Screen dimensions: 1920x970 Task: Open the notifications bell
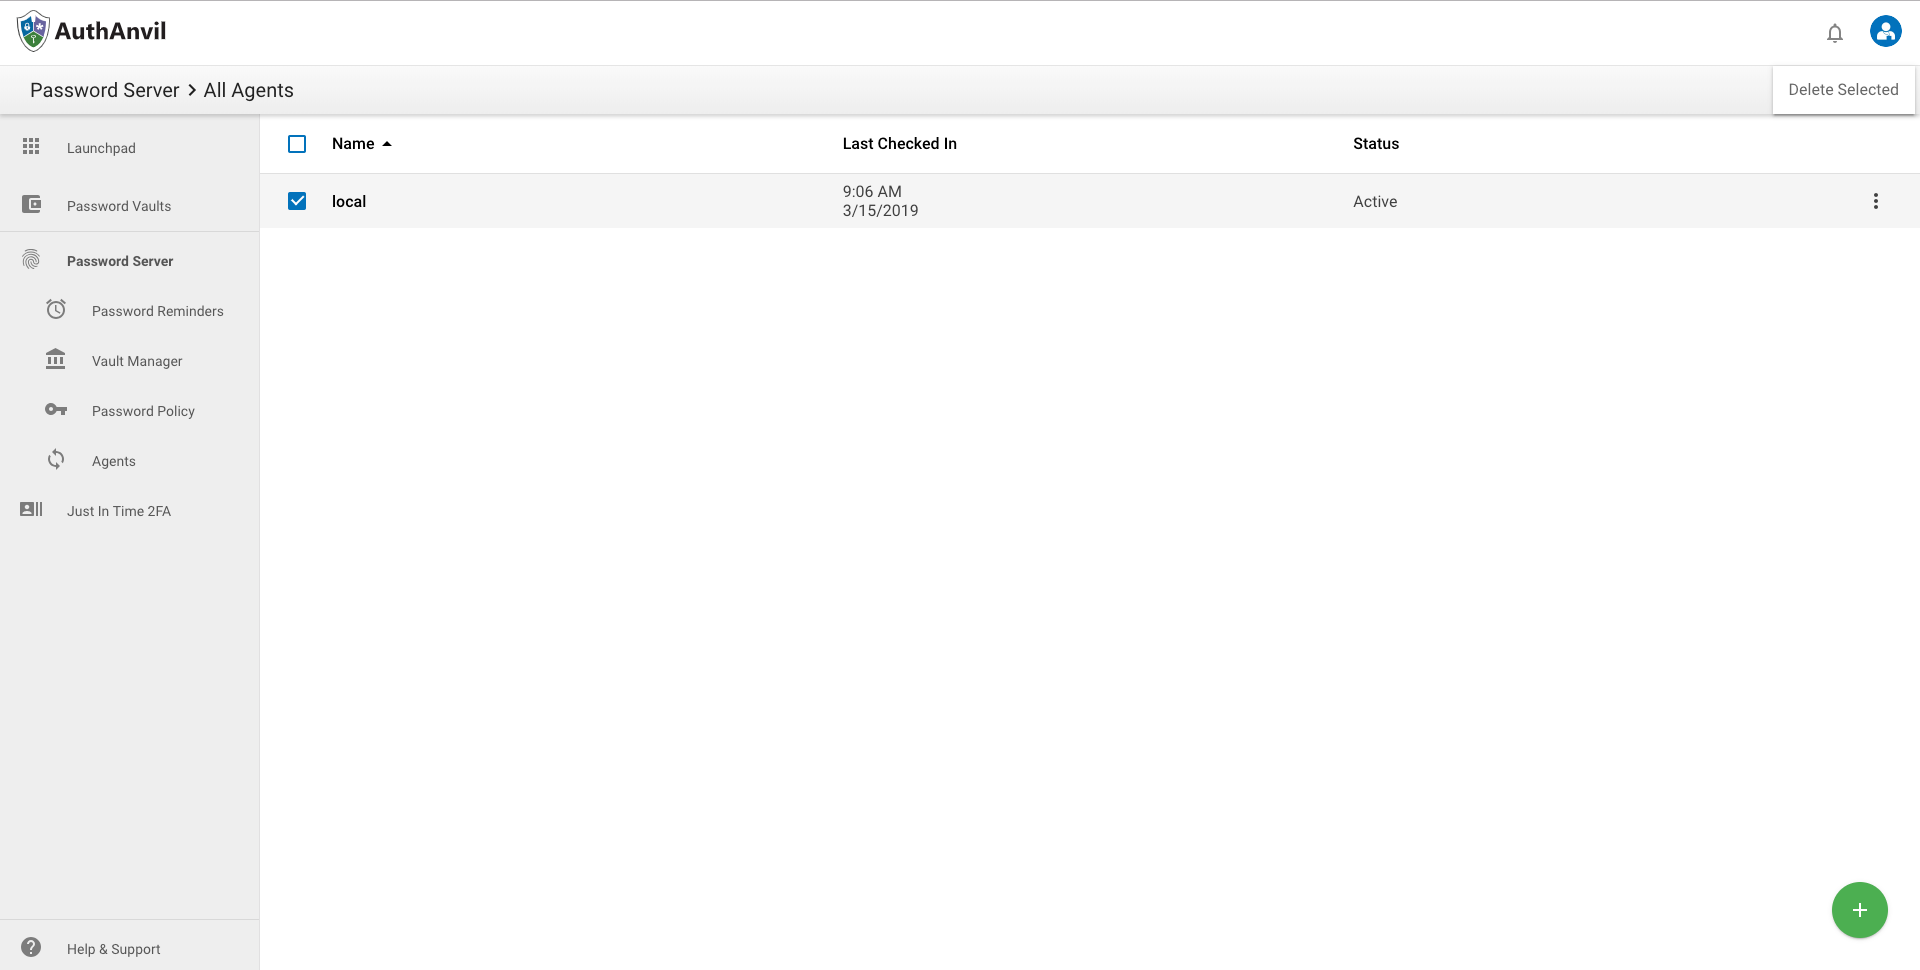1834,33
